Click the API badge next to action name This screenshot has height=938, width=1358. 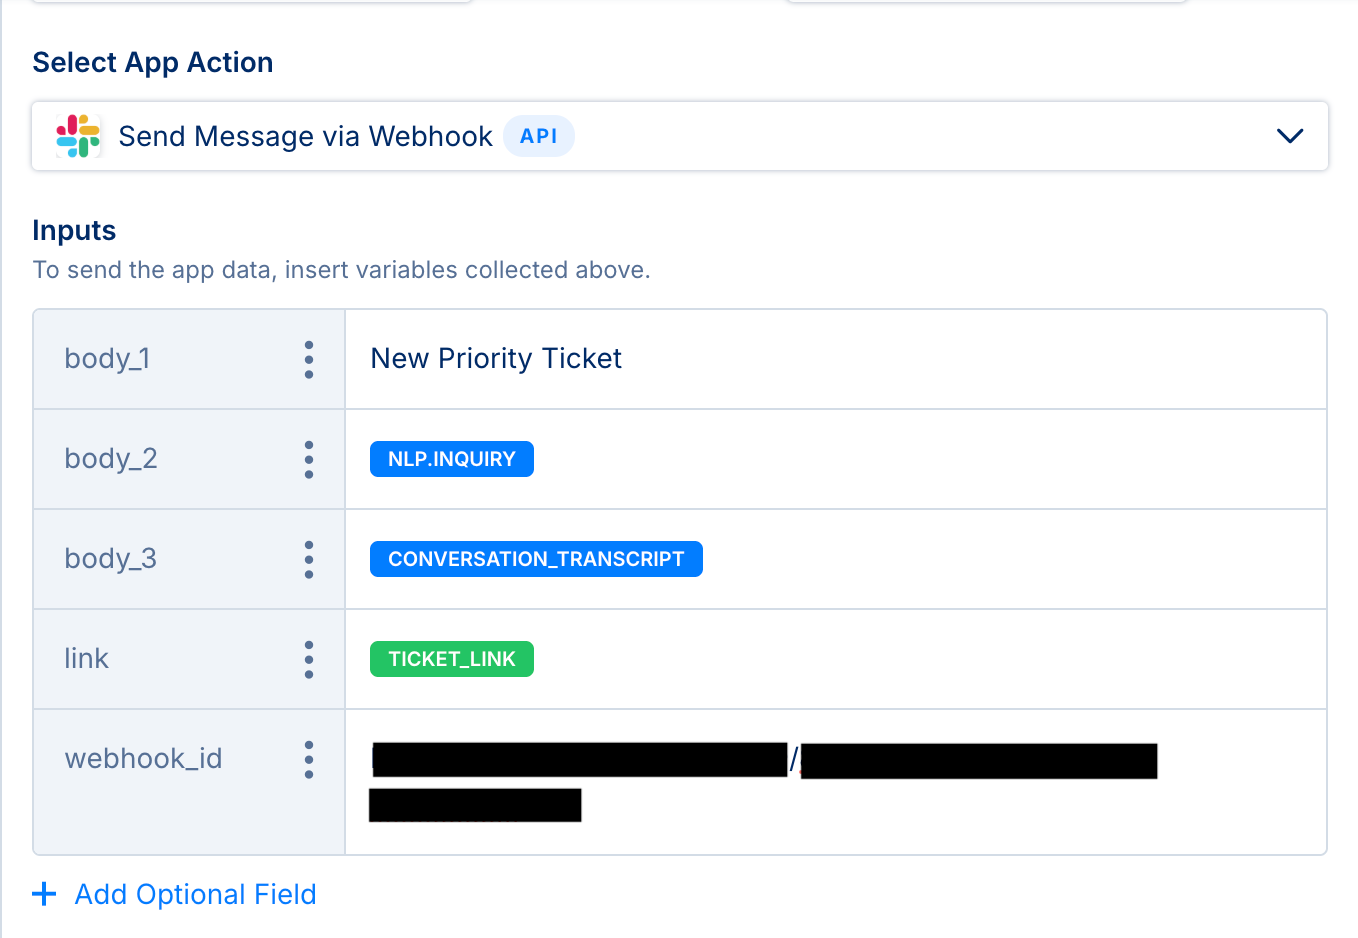[x=538, y=136]
